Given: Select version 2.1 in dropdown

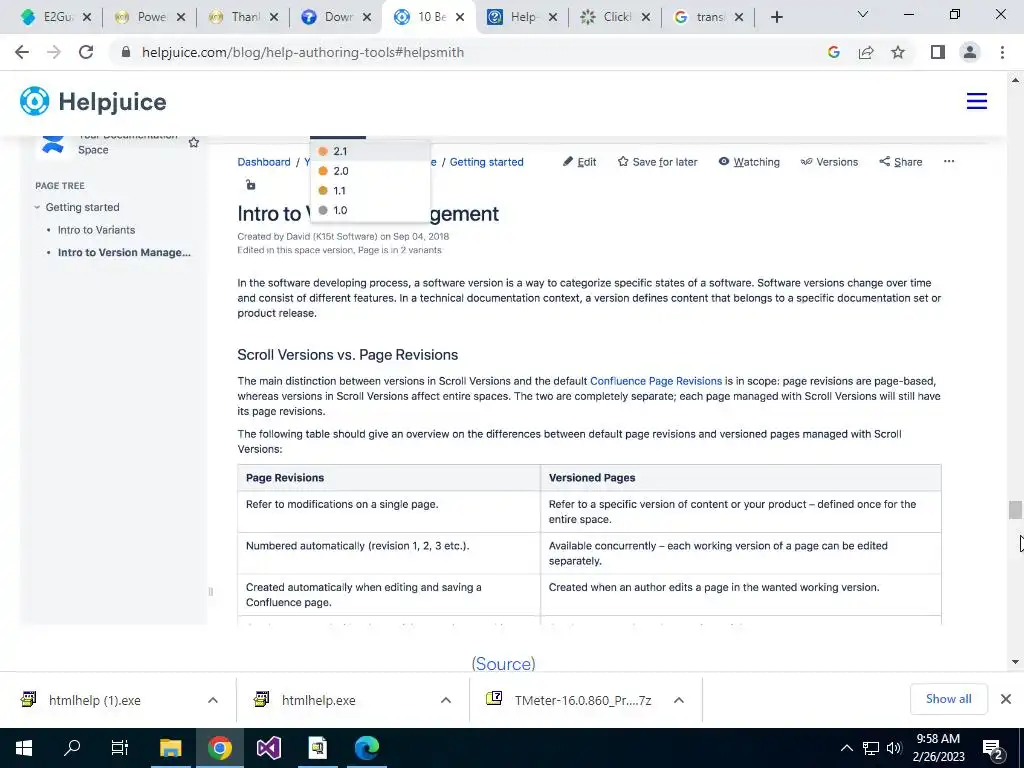Looking at the screenshot, I should 370,151.
